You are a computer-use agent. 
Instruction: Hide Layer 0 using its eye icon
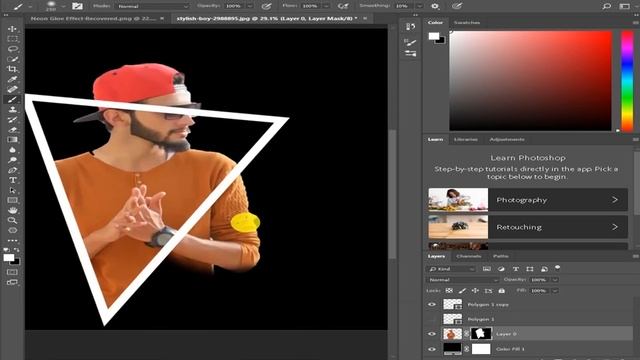[x=432, y=334]
